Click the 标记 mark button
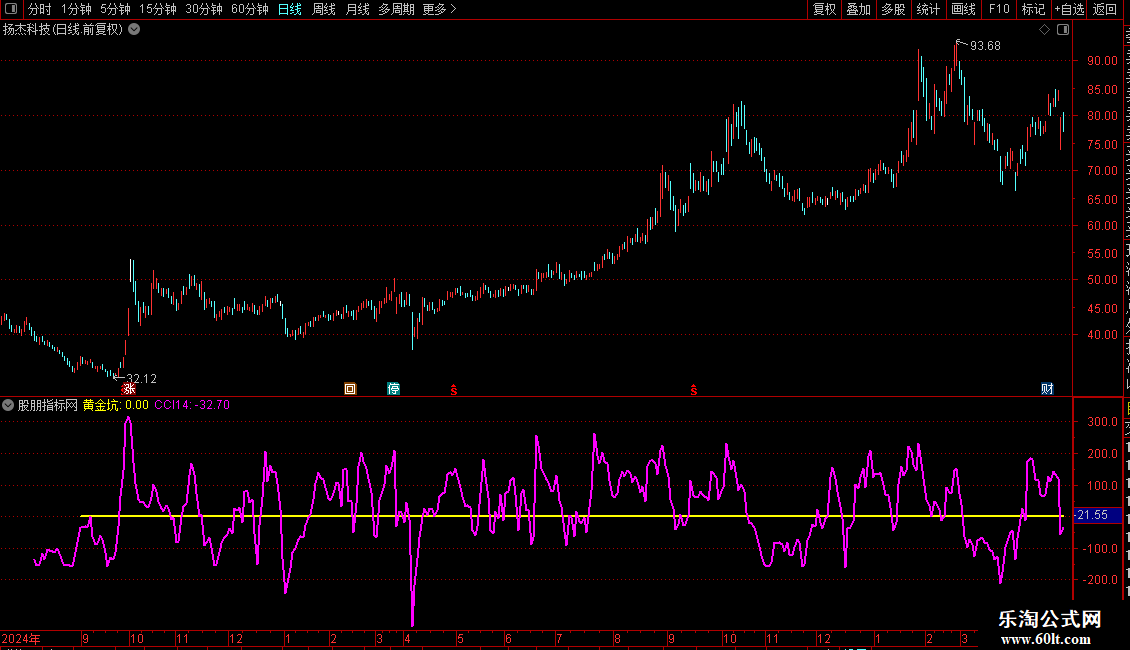Image resolution: width=1130 pixels, height=650 pixels. 1033,9
